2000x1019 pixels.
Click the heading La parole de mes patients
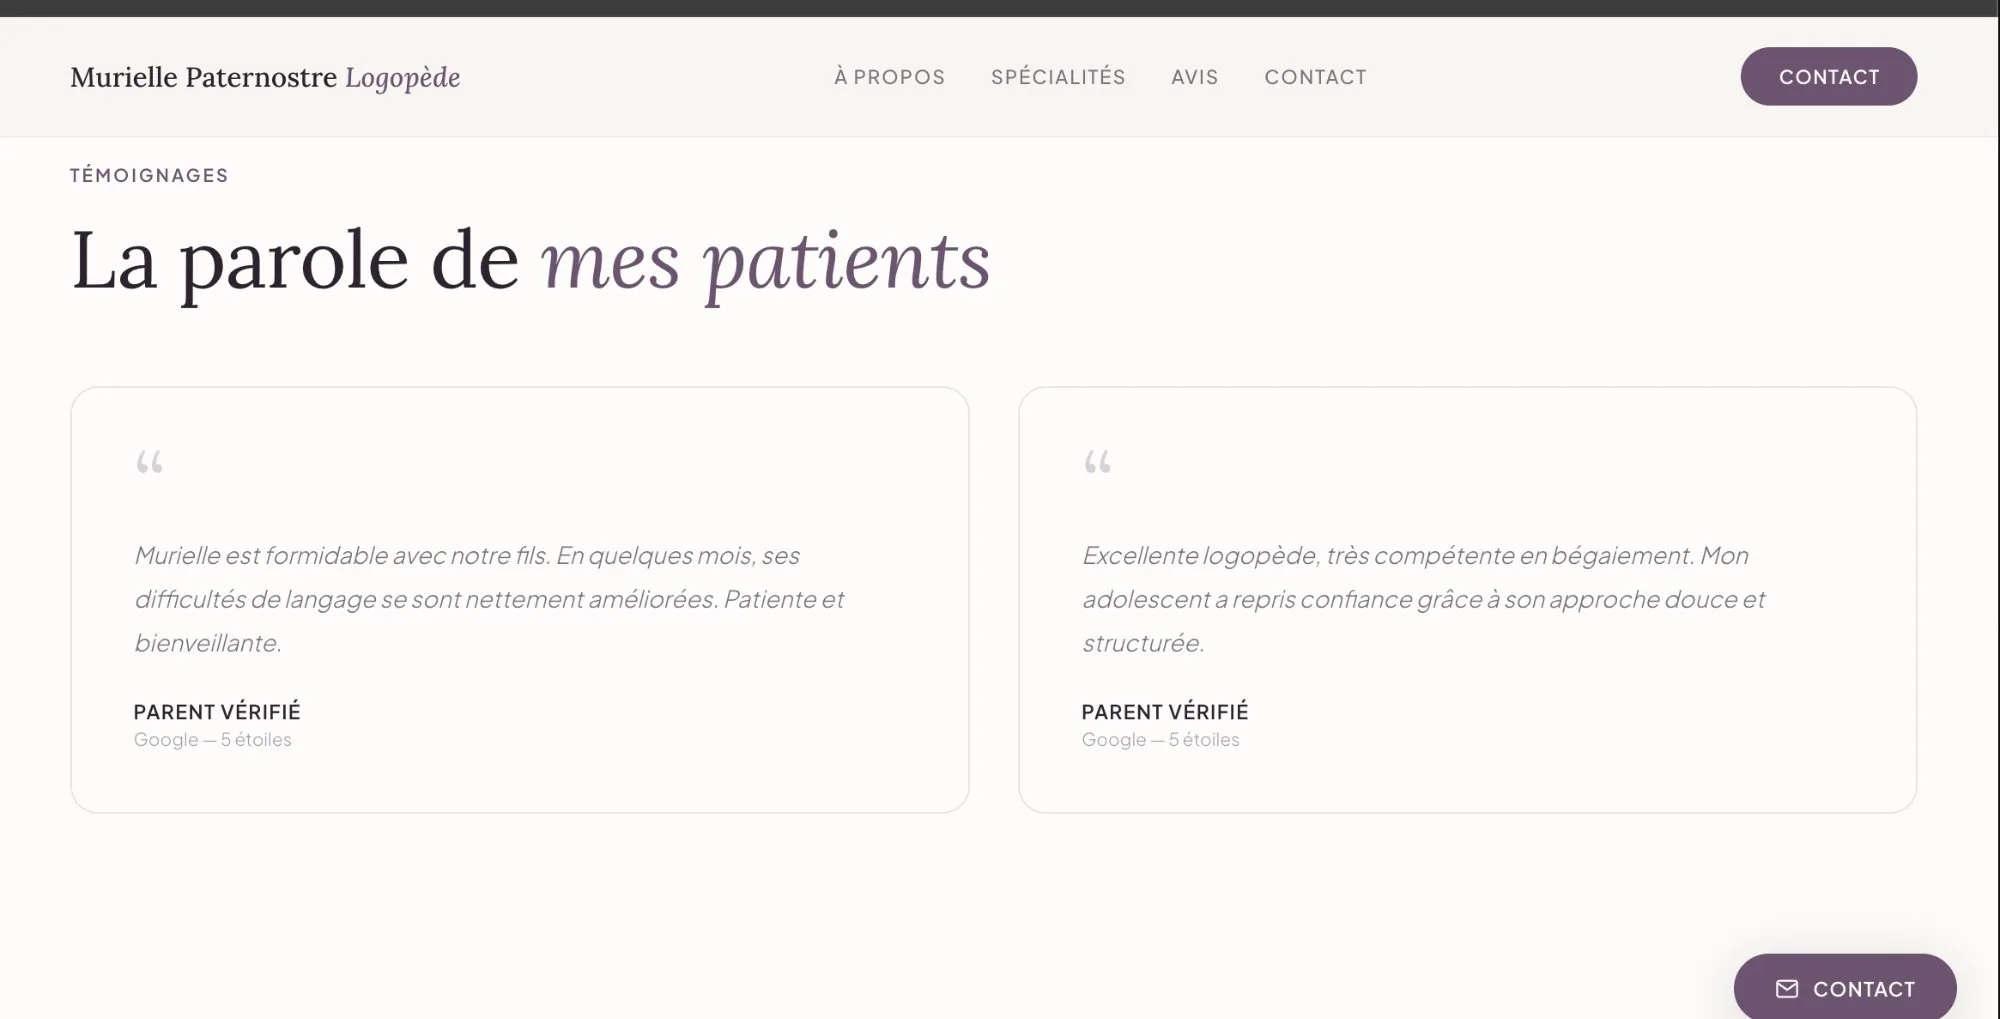tap(531, 260)
